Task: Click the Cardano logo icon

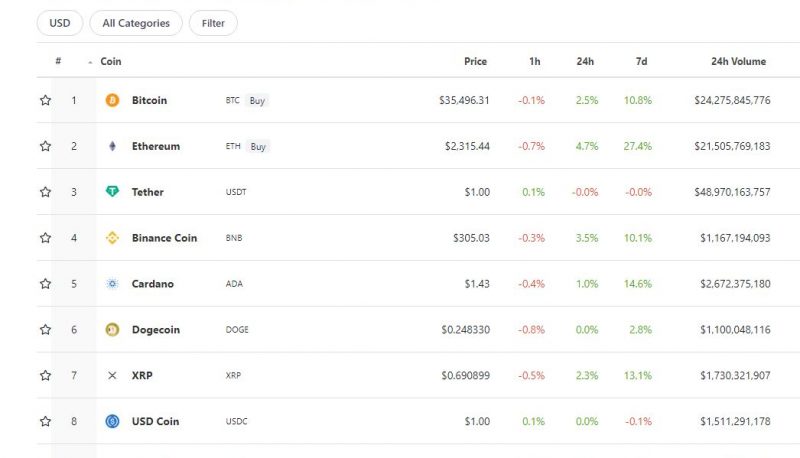Action: (x=112, y=284)
